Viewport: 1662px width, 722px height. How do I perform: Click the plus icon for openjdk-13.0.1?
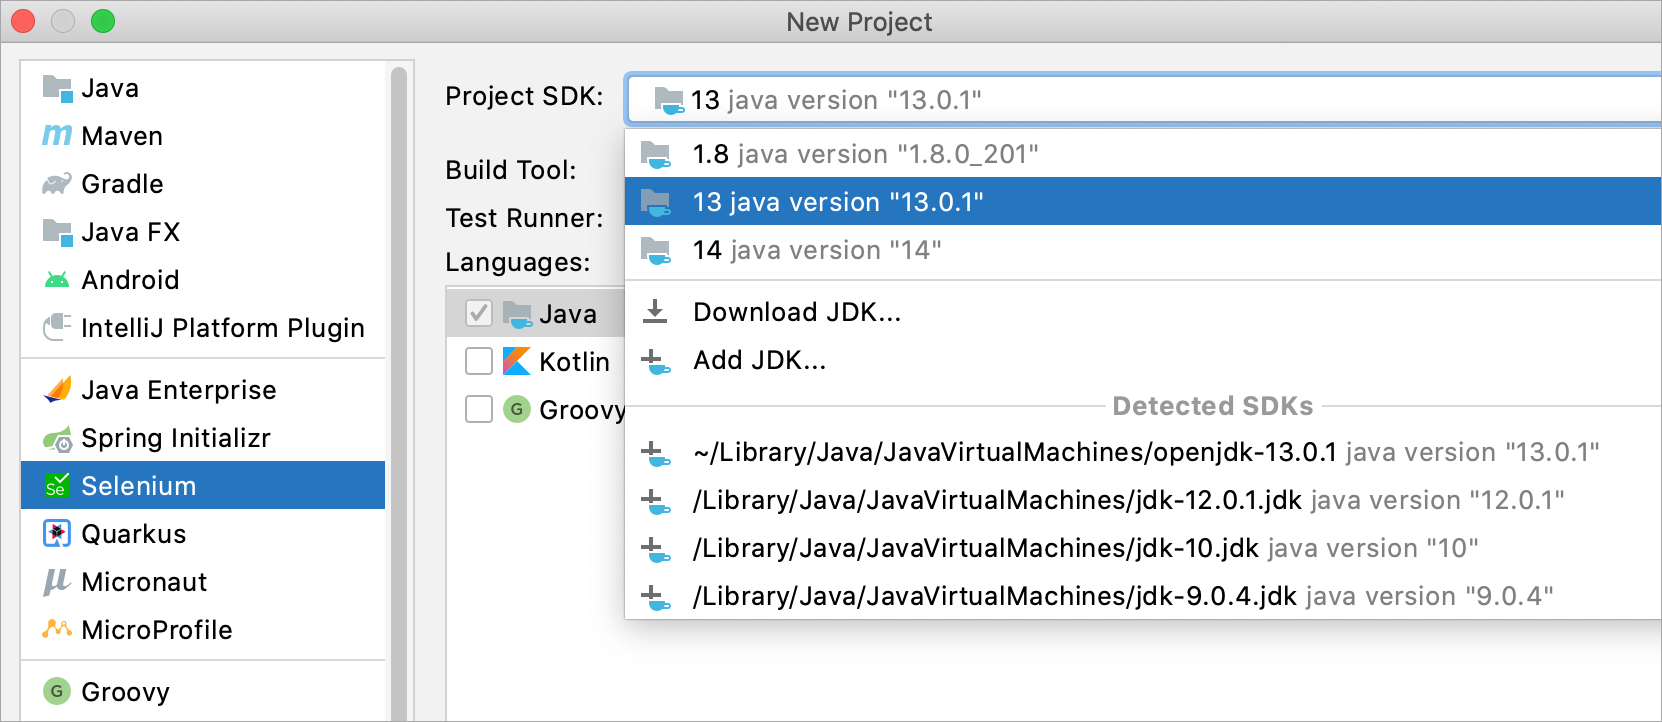(655, 454)
